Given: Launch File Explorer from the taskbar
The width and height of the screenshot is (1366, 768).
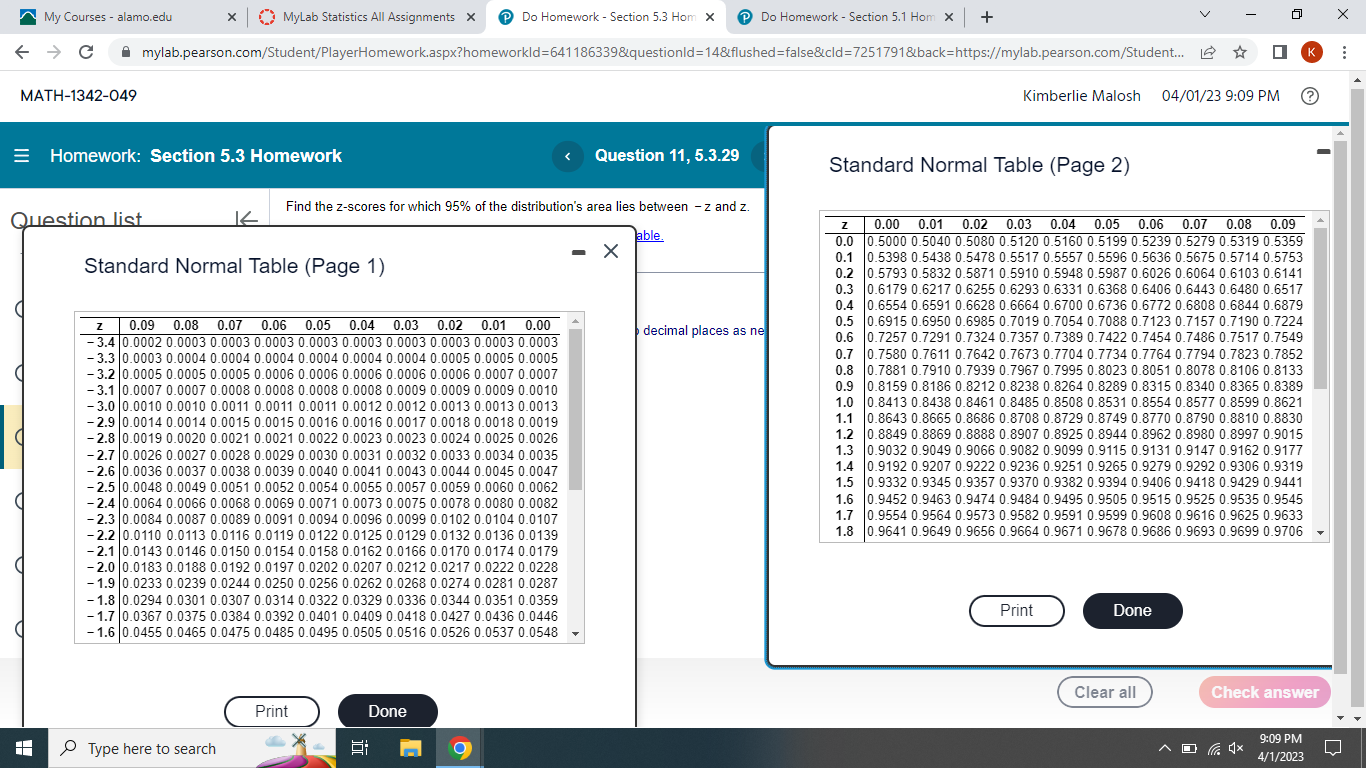Looking at the screenshot, I should [x=409, y=747].
